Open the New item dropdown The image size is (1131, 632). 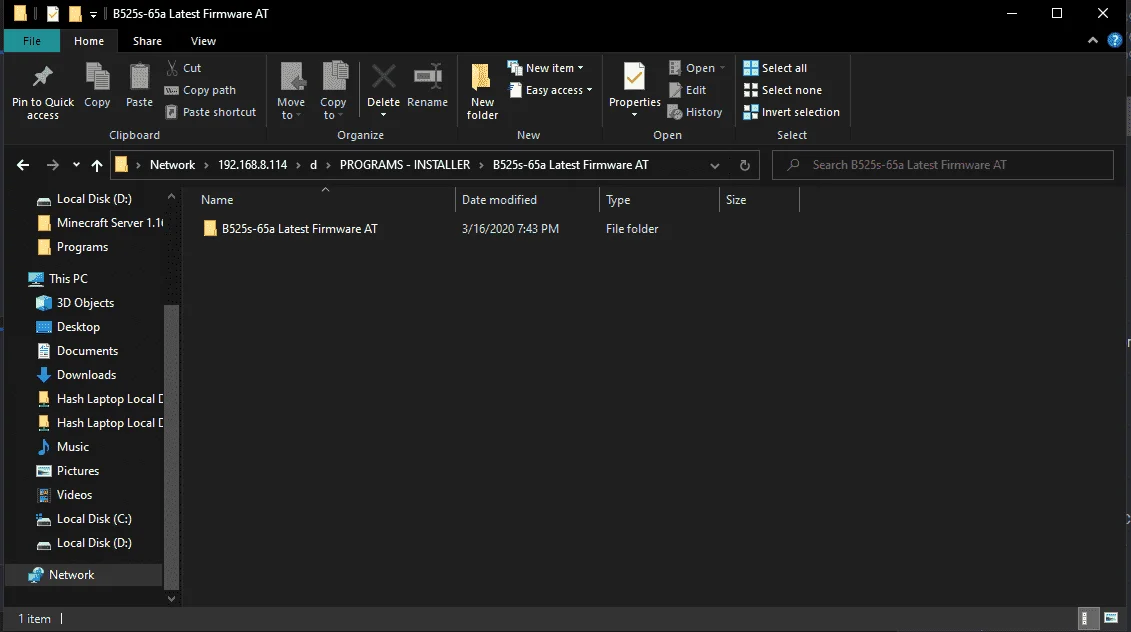(545, 68)
